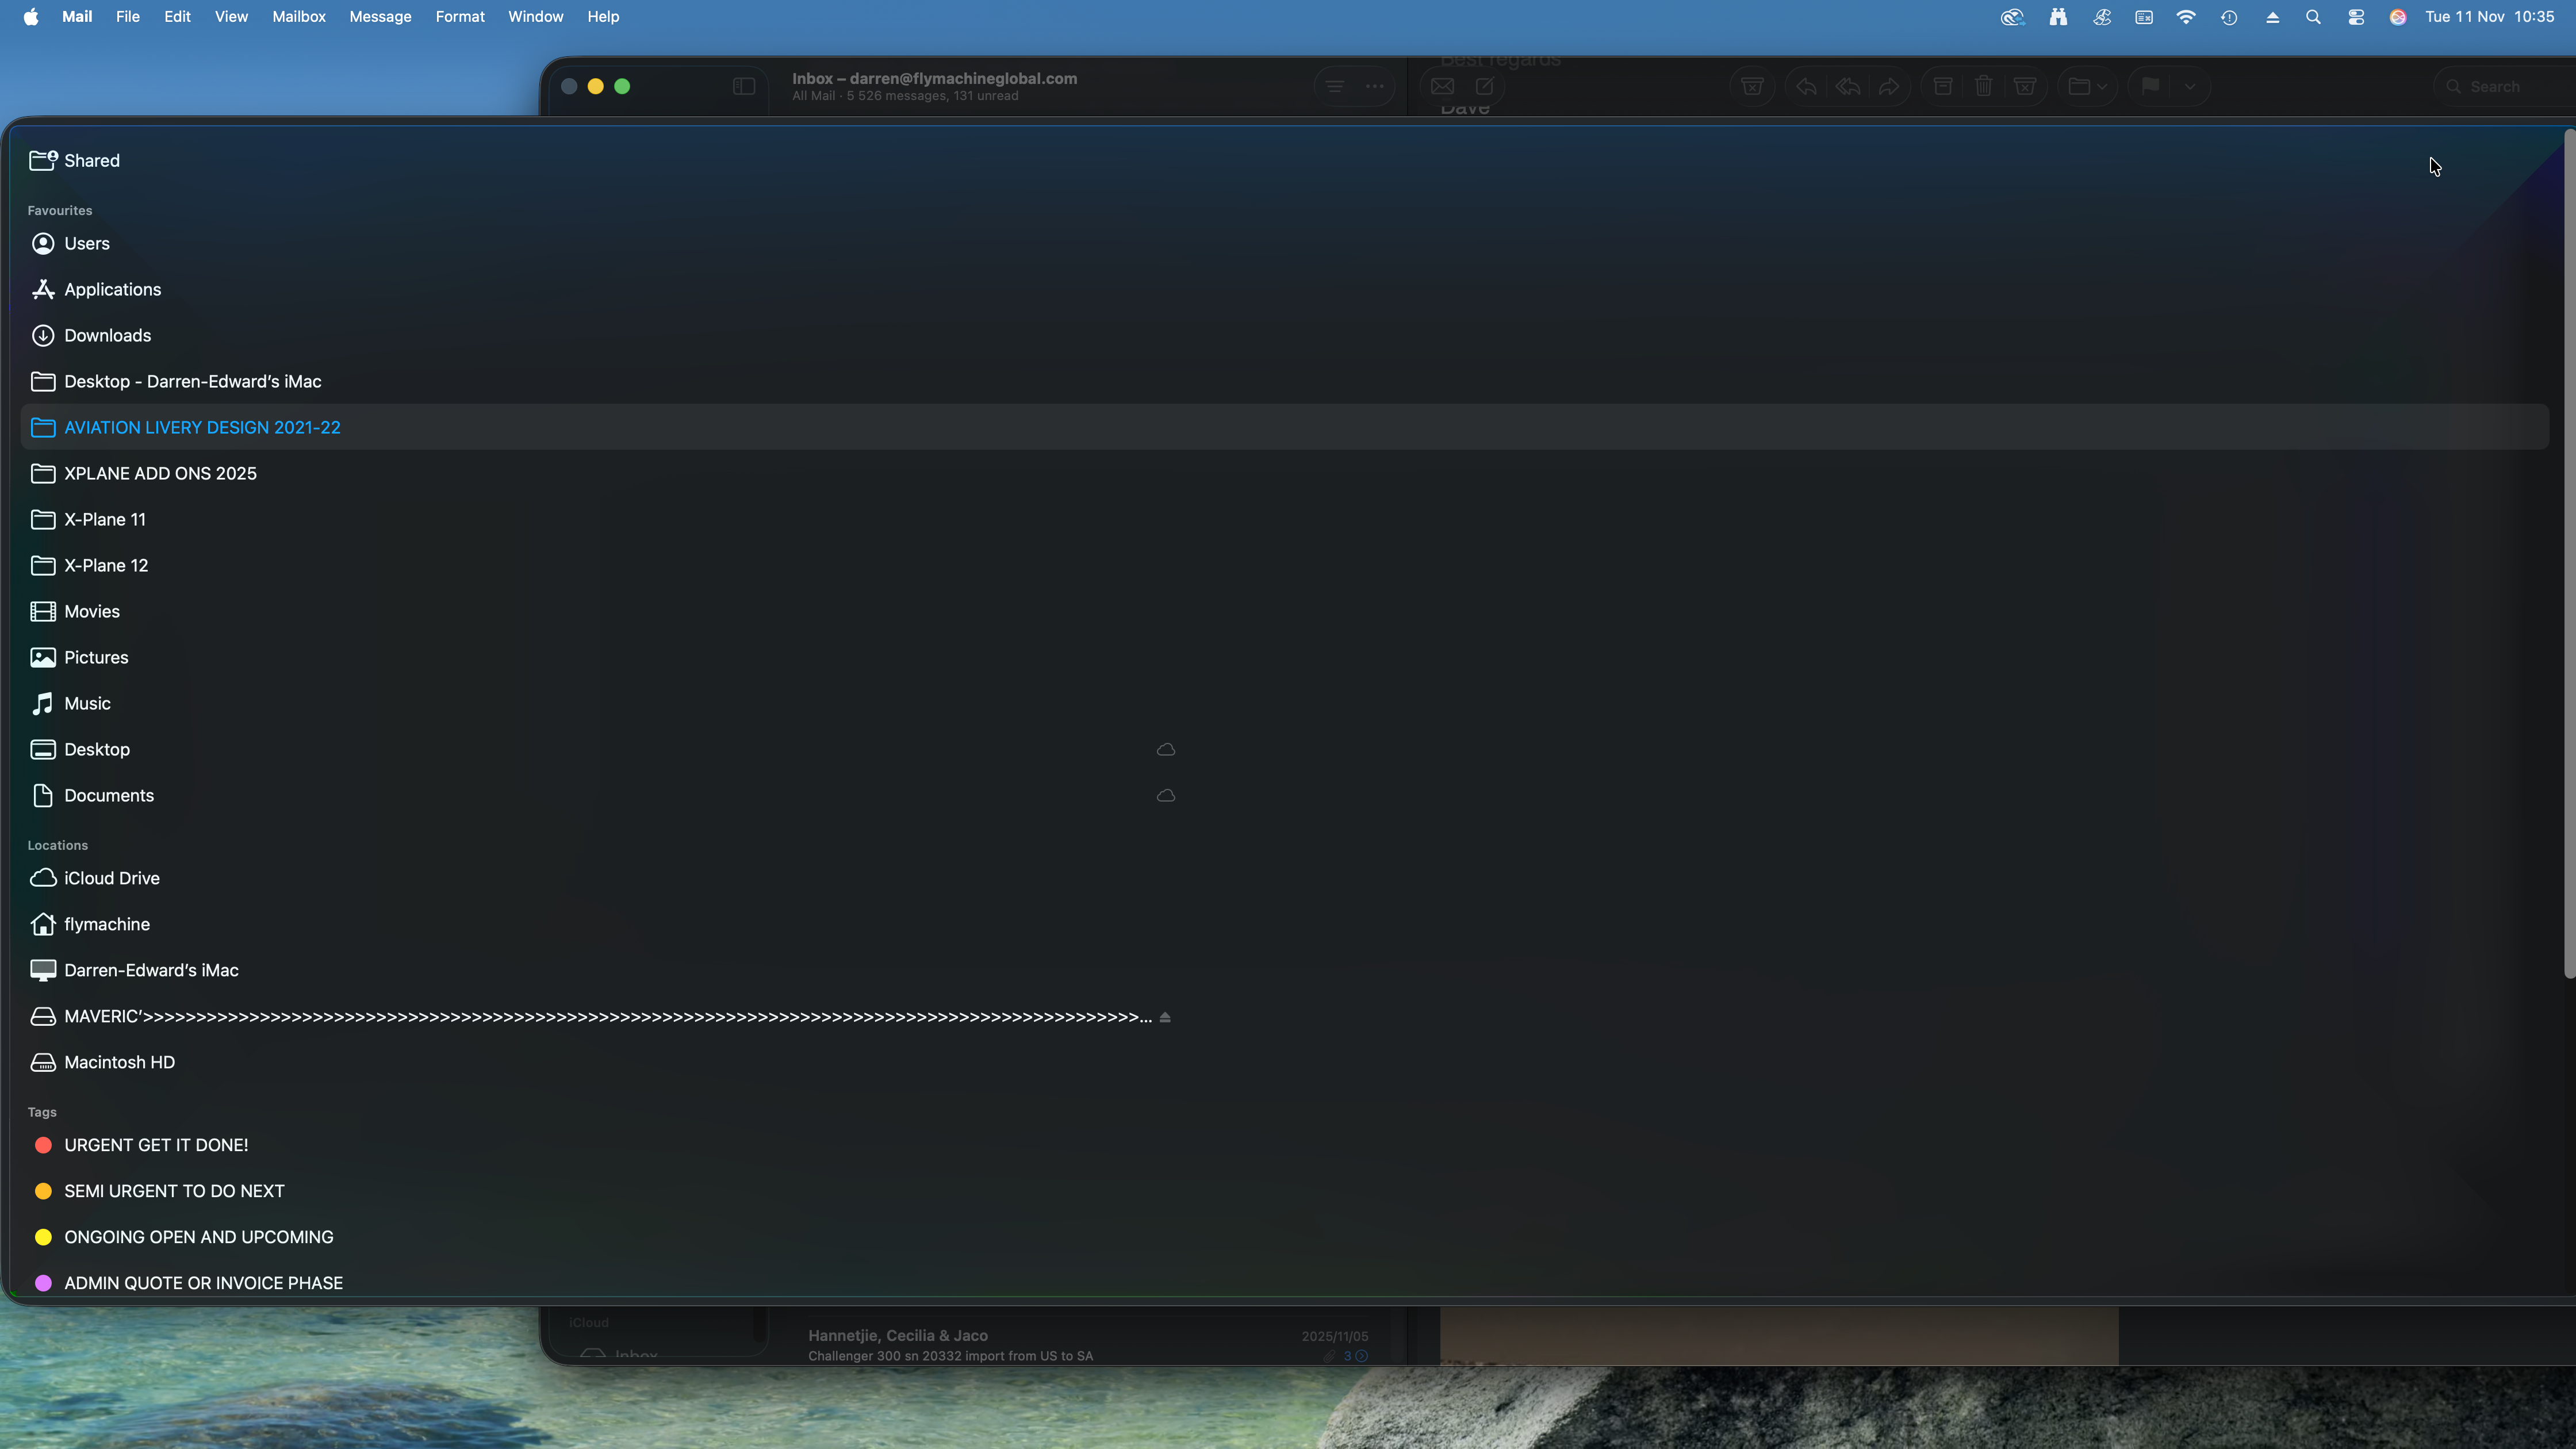Open the move-to-folder dropdown in toolbar

tap(2087, 87)
